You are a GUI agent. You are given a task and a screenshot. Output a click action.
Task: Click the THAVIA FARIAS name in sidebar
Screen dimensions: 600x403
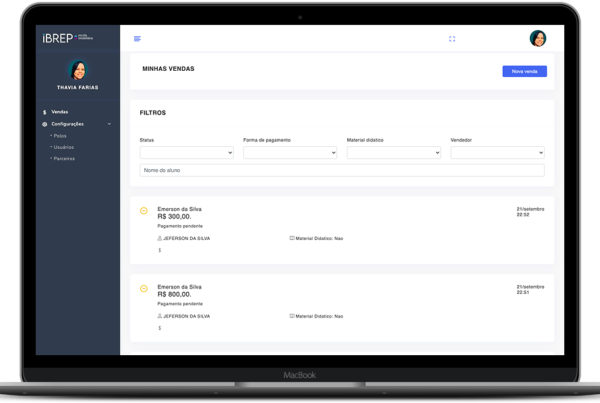point(78,88)
